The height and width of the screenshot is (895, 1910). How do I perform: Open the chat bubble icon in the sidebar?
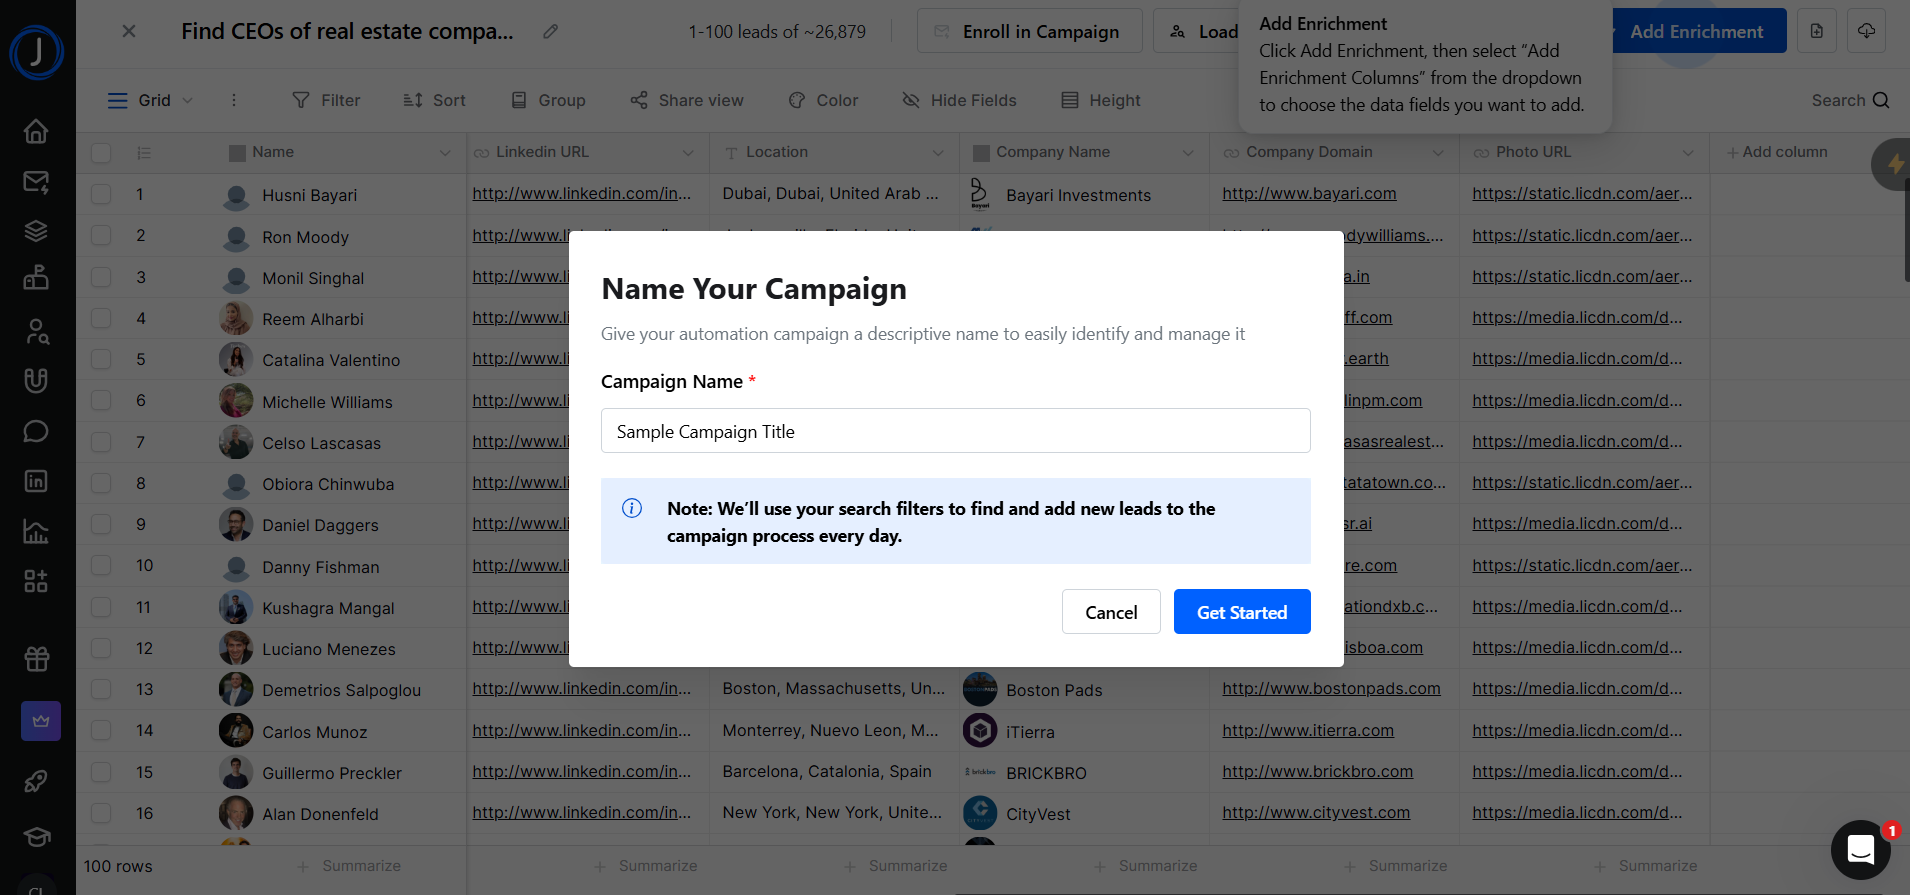point(35,431)
